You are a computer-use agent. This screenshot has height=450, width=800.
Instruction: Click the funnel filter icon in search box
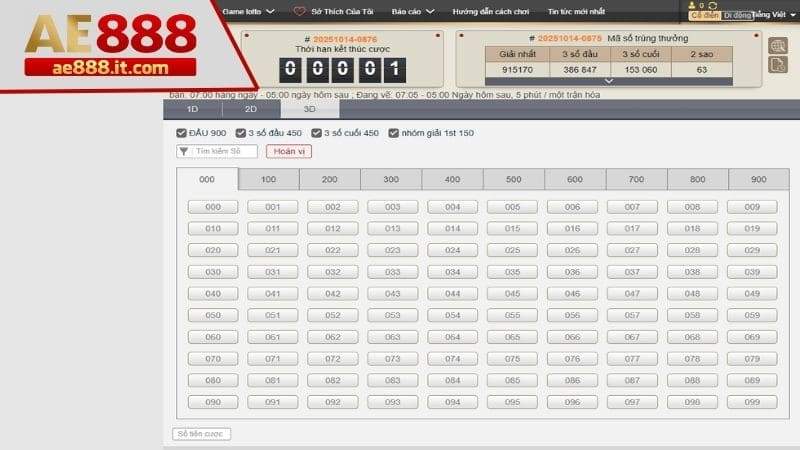pos(184,151)
